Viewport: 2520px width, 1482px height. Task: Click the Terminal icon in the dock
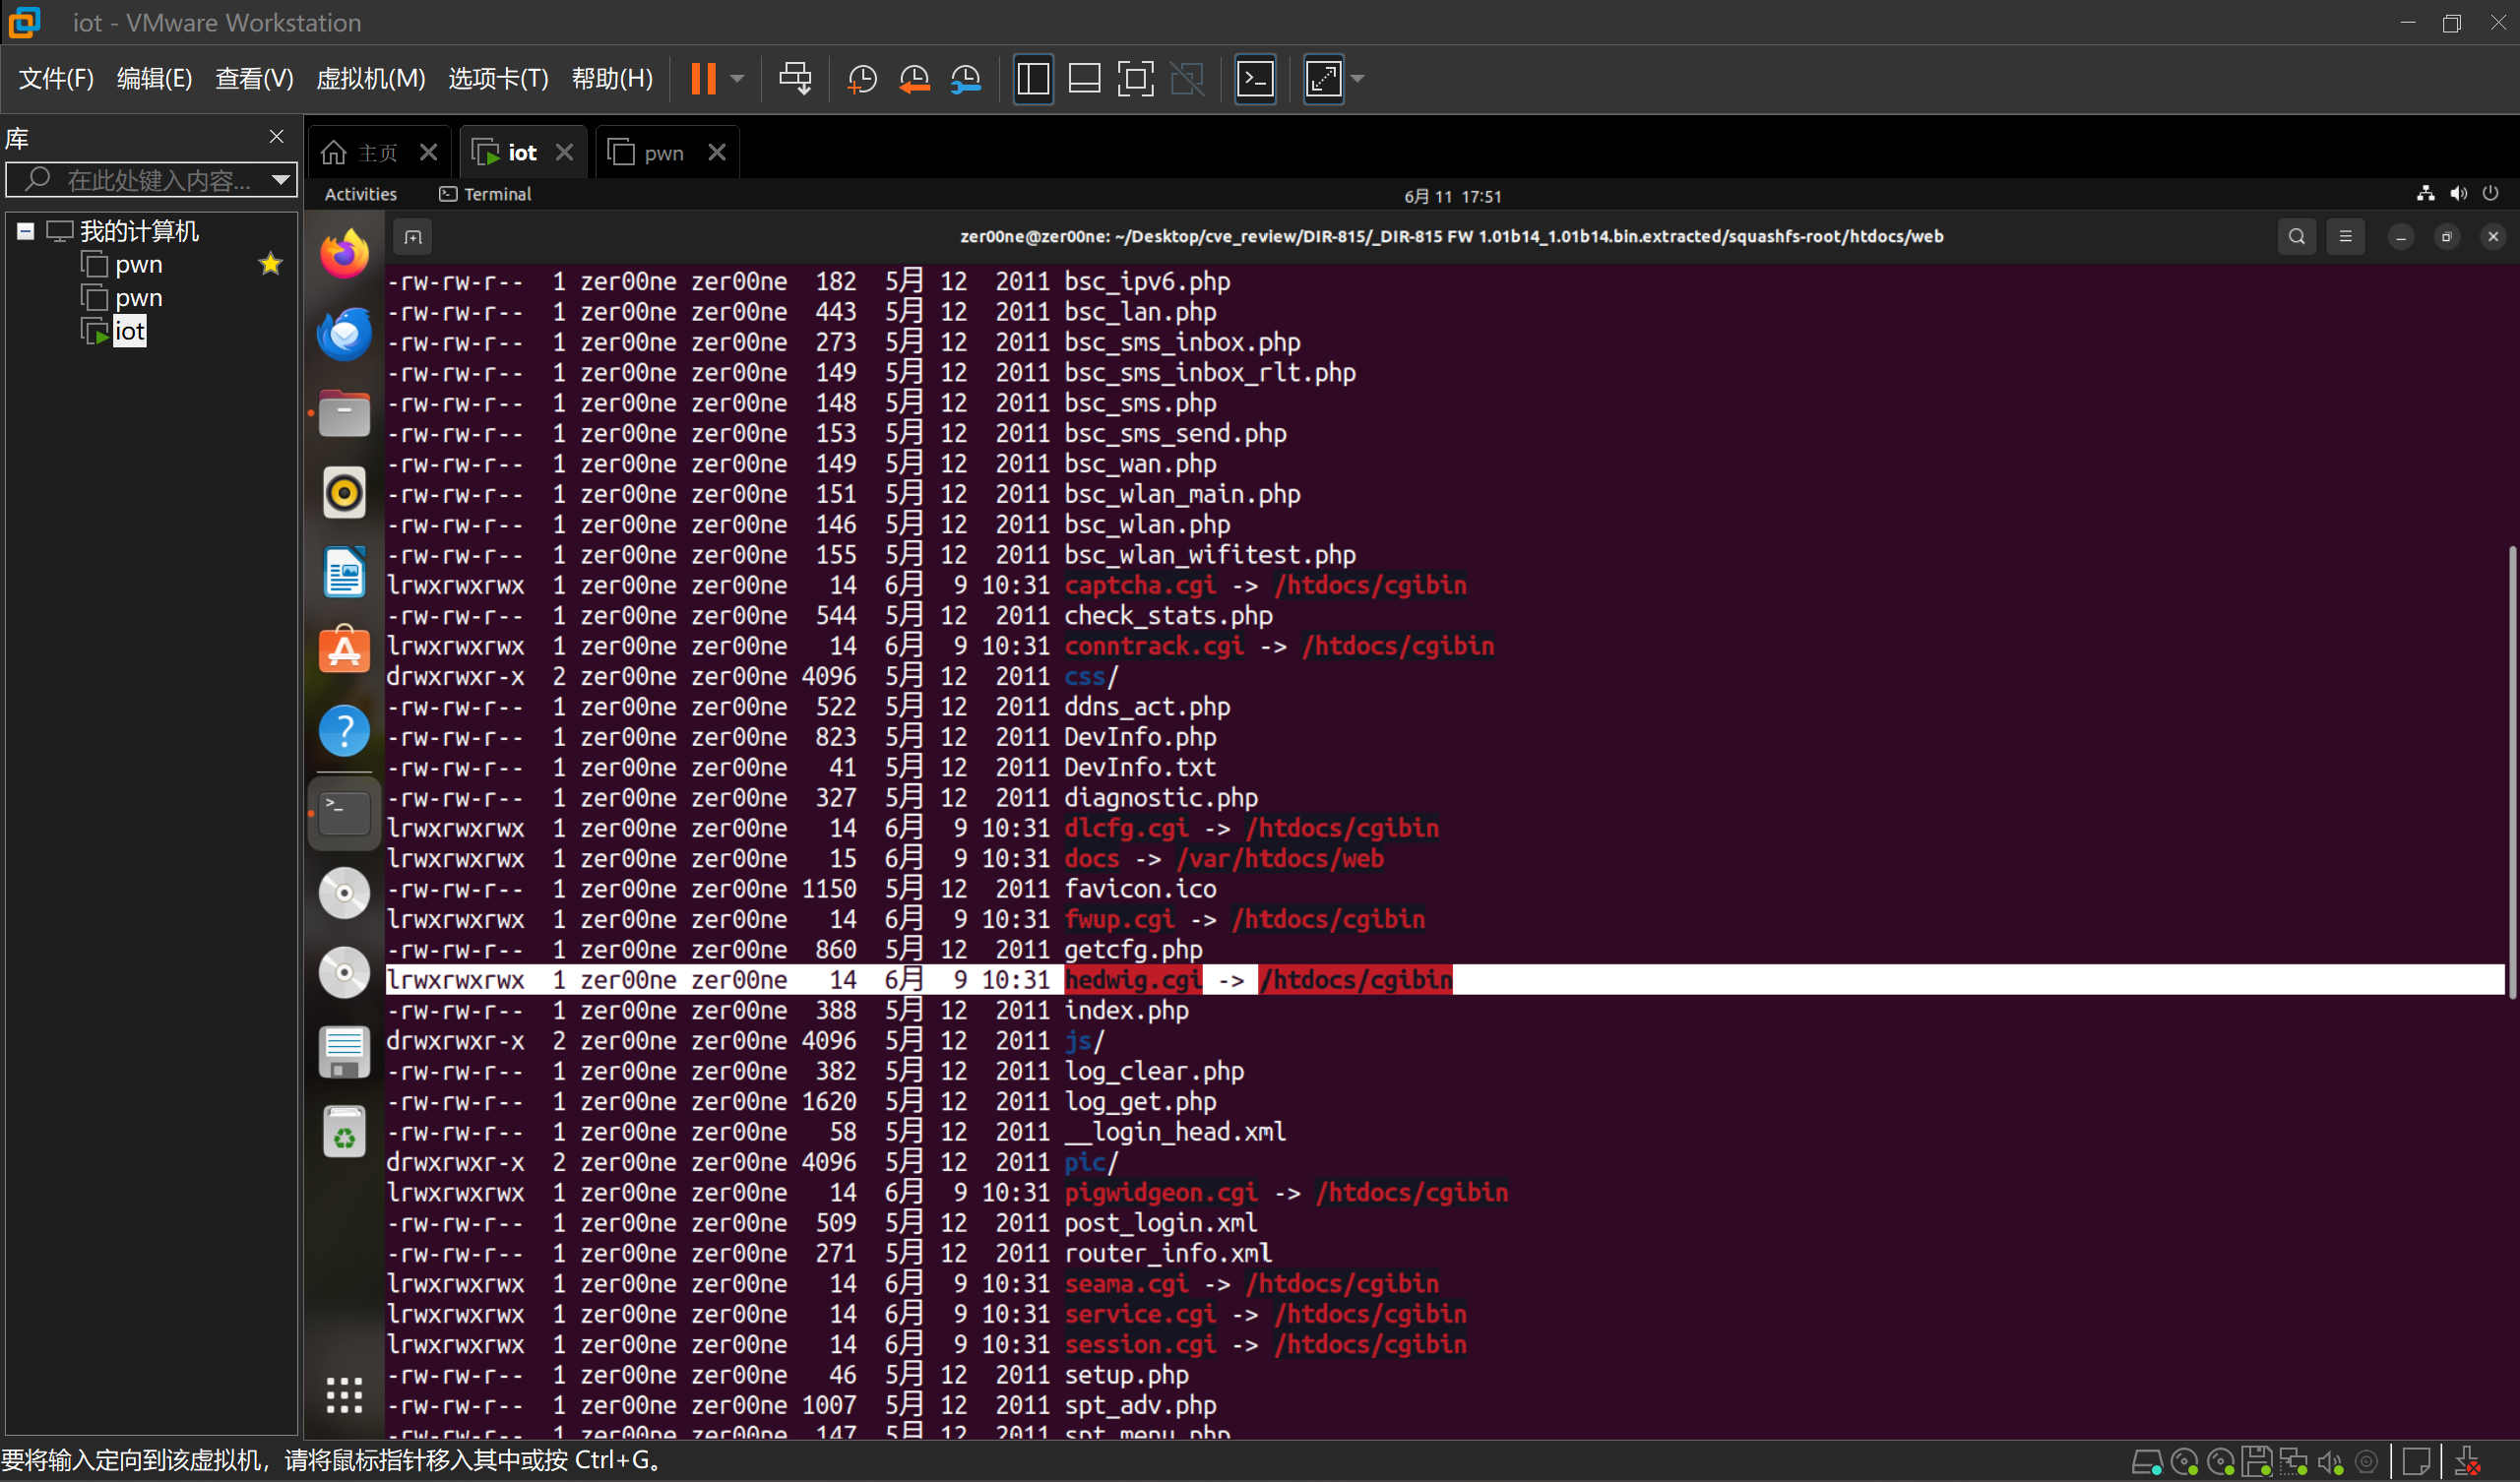tap(344, 813)
